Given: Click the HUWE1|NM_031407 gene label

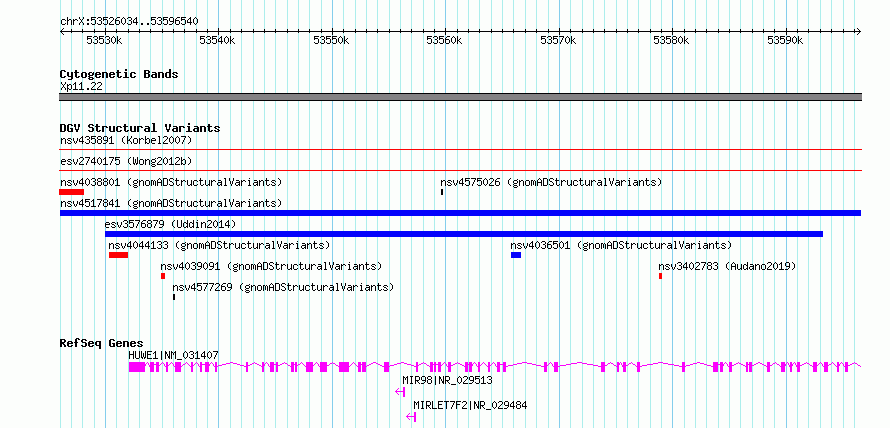Looking at the screenshot, I should coord(174,355).
